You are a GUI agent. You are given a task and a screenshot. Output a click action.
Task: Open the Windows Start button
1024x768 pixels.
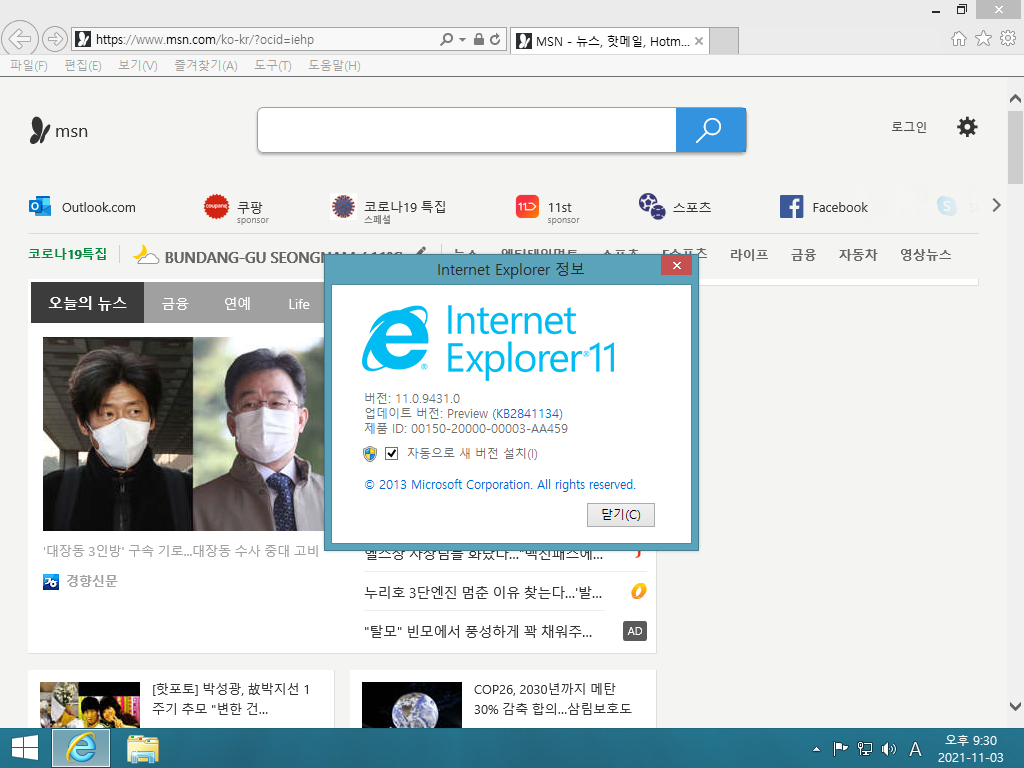click(x=25, y=748)
